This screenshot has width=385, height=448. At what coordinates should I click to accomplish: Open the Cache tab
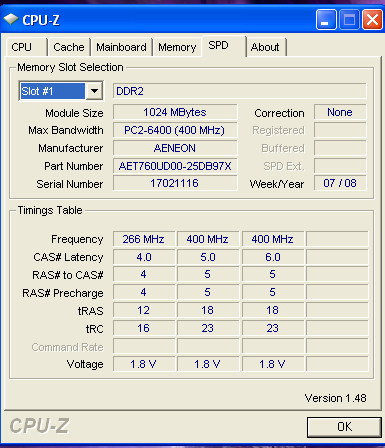(x=69, y=47)
